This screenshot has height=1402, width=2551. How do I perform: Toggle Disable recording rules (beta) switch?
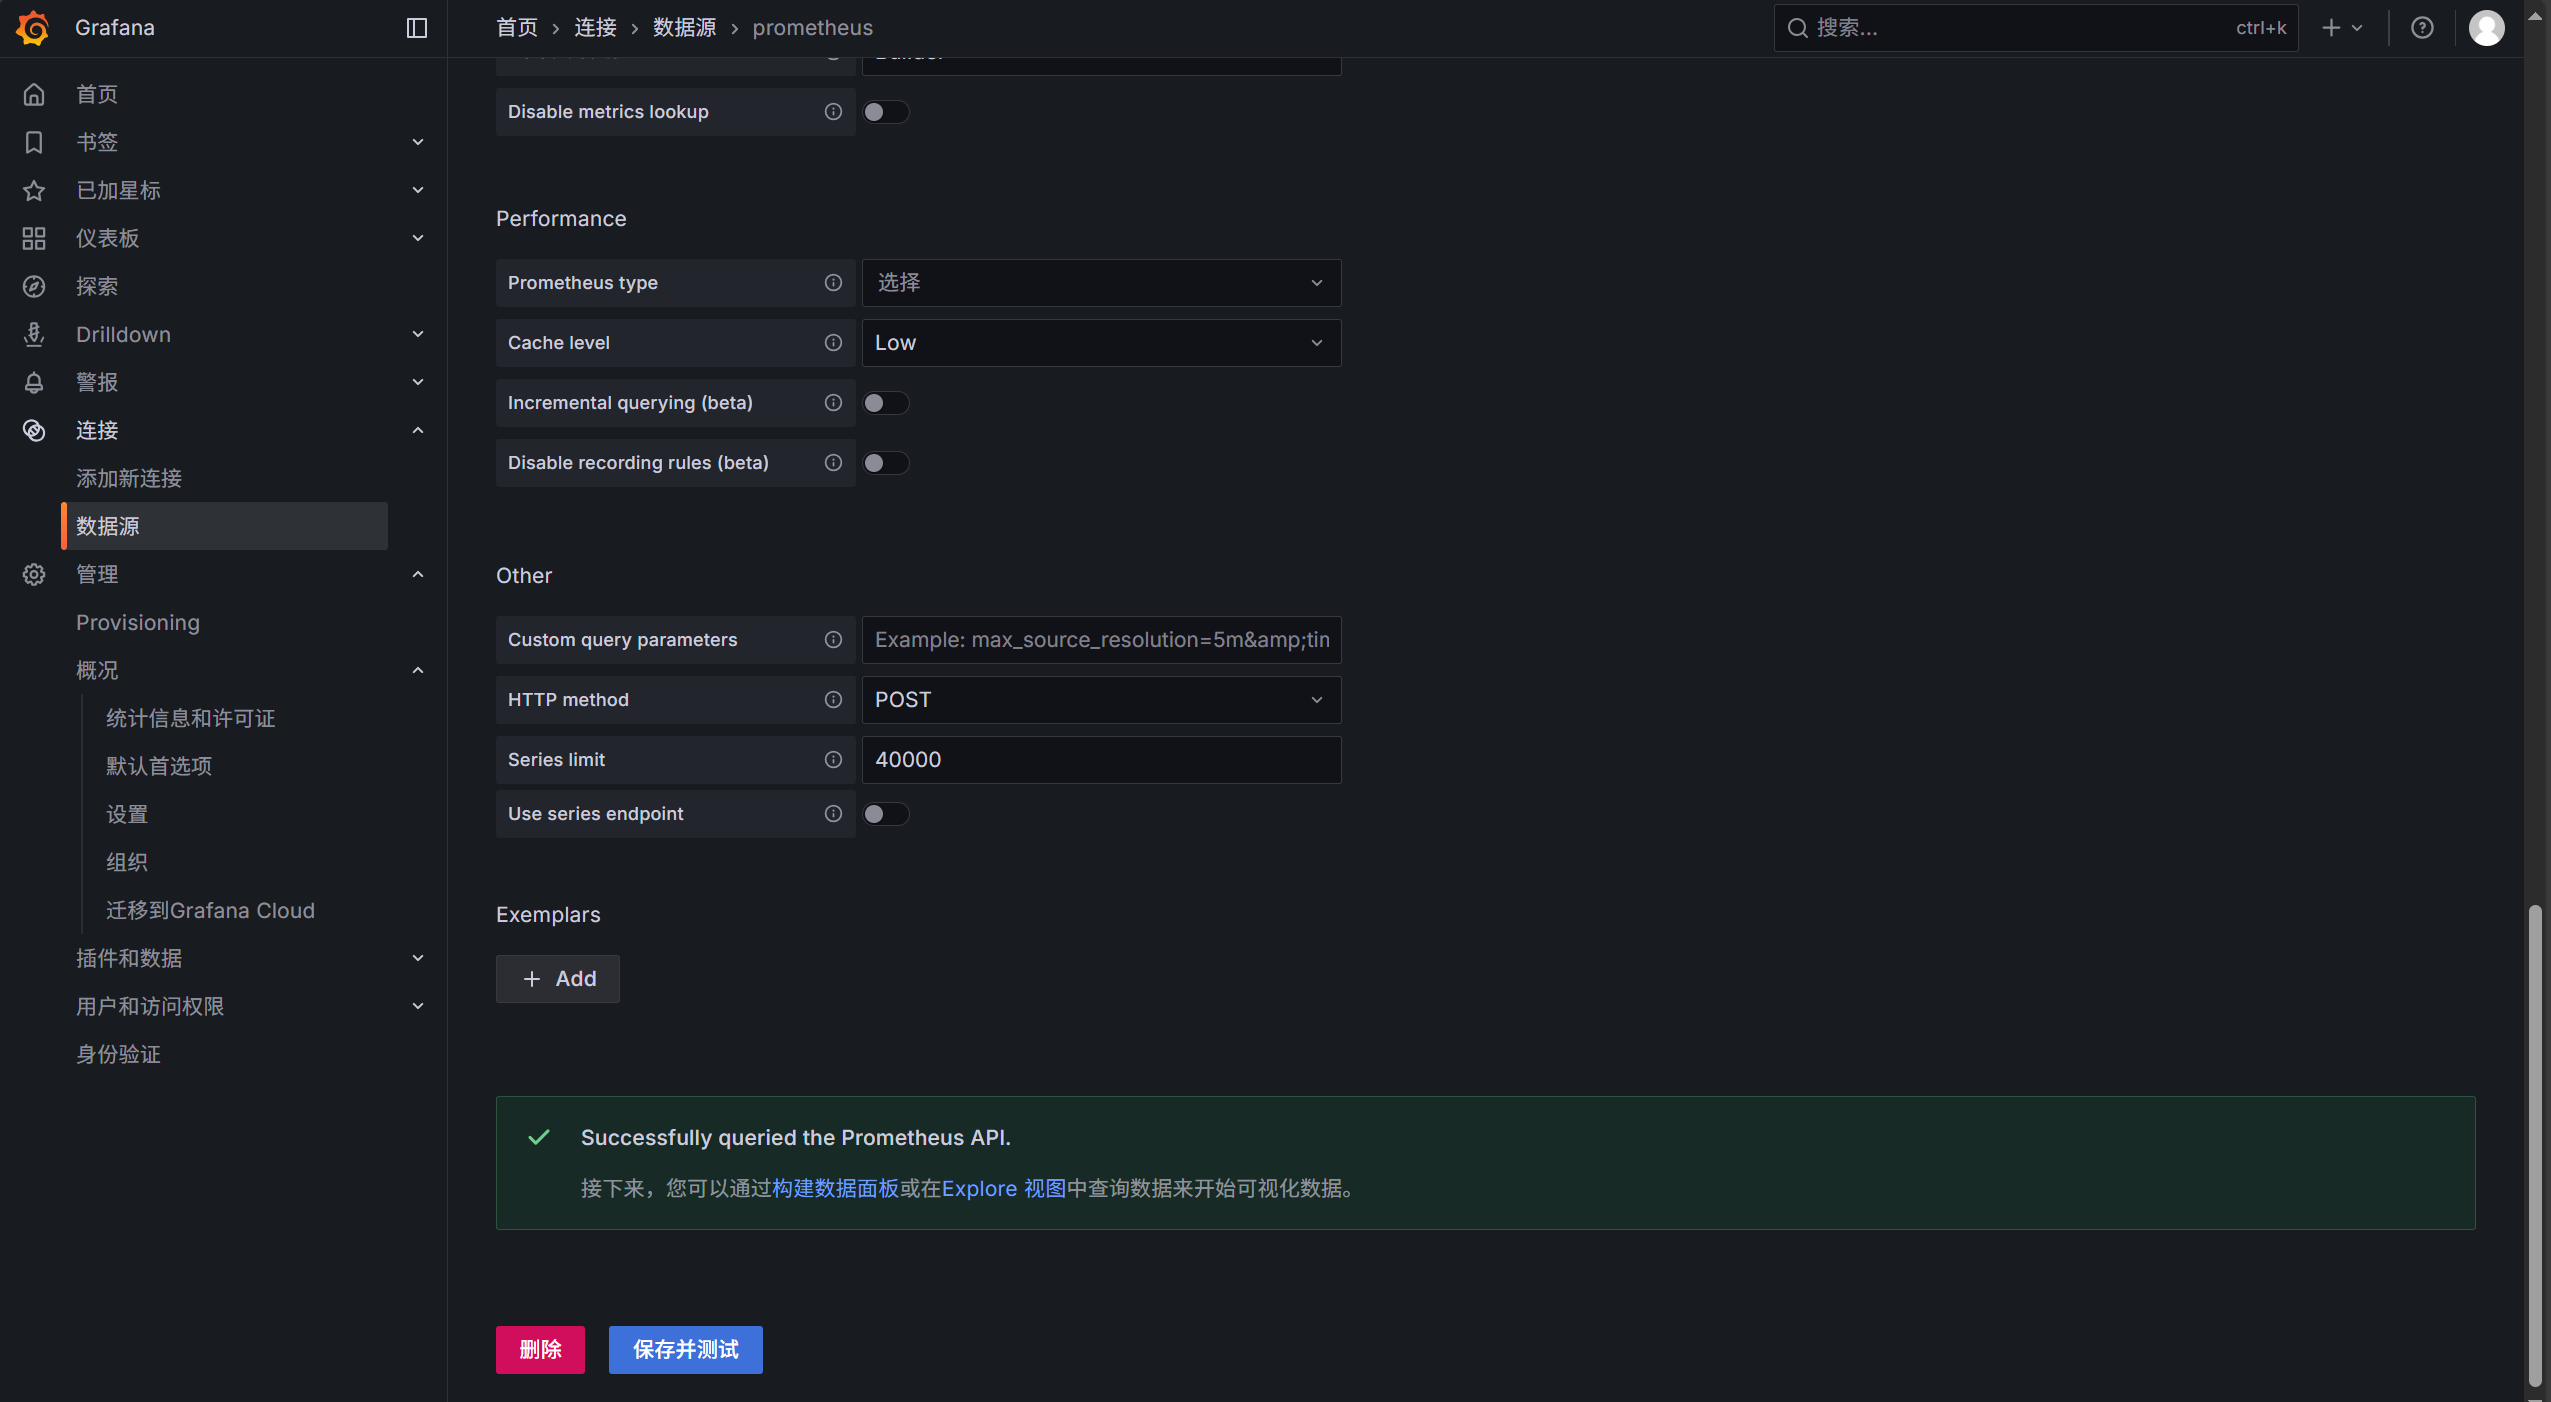coord(886,463)
